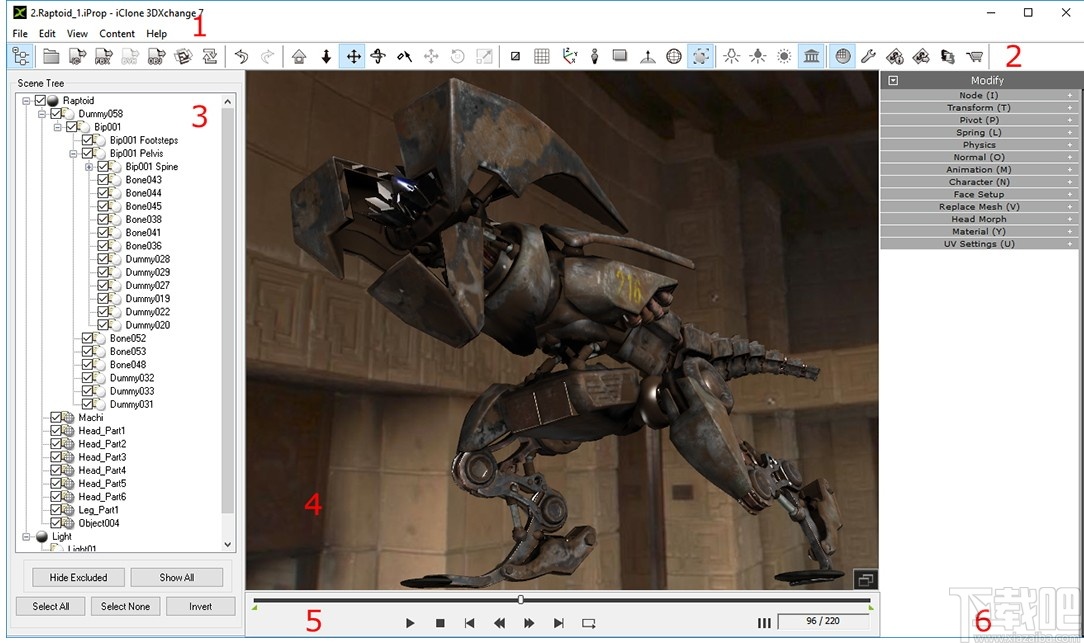Image resolution: width=1084 pixels, height=643 pixels.
Task: Click the Undo icon
Action: (241, 56)
